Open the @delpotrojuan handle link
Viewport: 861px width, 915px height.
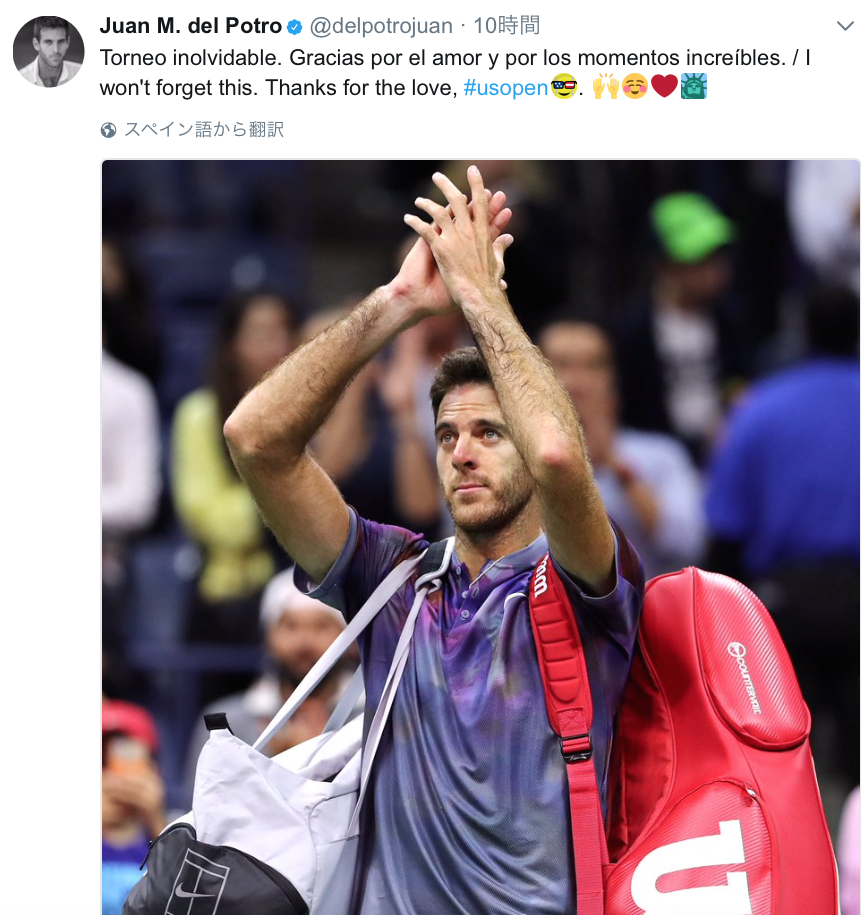coord(381,26)
